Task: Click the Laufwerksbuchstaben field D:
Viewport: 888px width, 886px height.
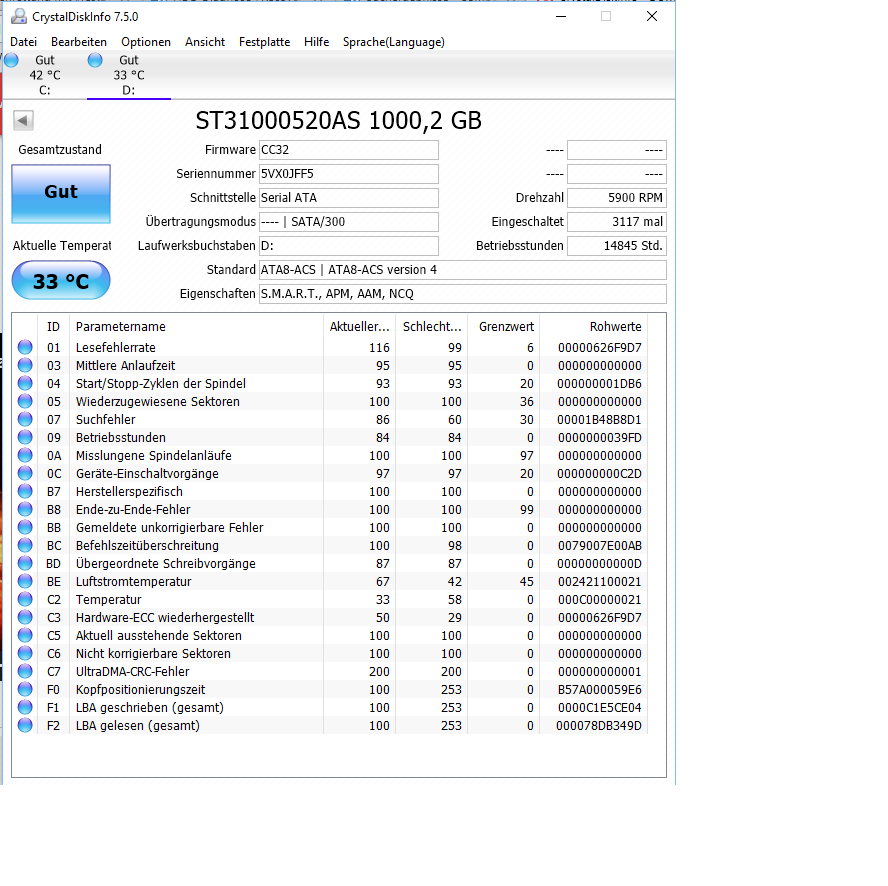Action: [349, 246]
